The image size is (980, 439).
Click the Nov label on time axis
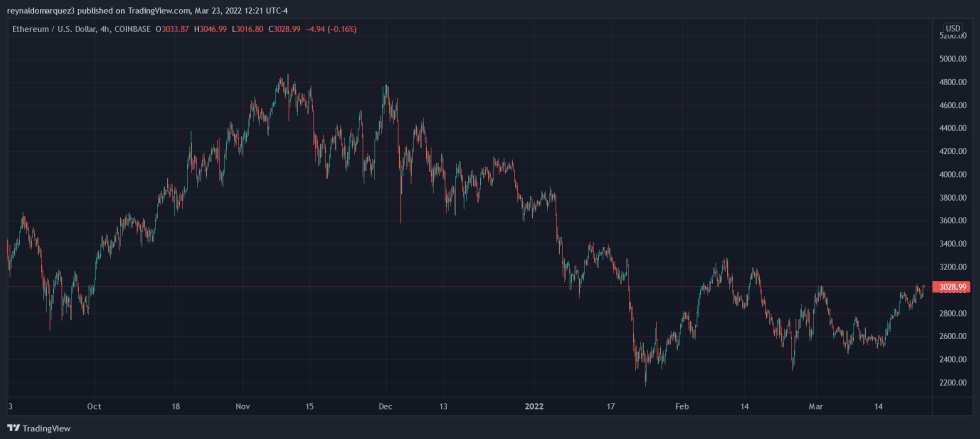point(243,406)
